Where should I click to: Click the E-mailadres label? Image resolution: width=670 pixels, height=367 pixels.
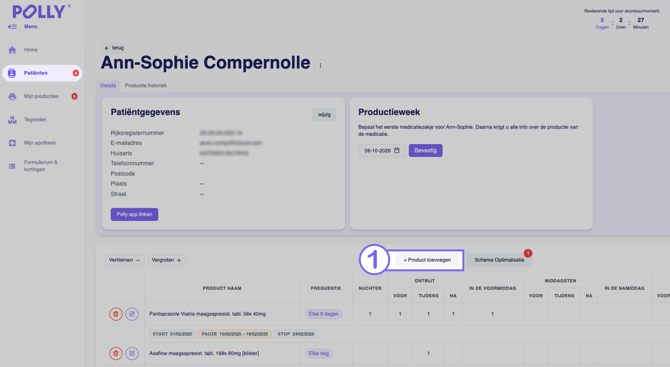click(126, 143)
